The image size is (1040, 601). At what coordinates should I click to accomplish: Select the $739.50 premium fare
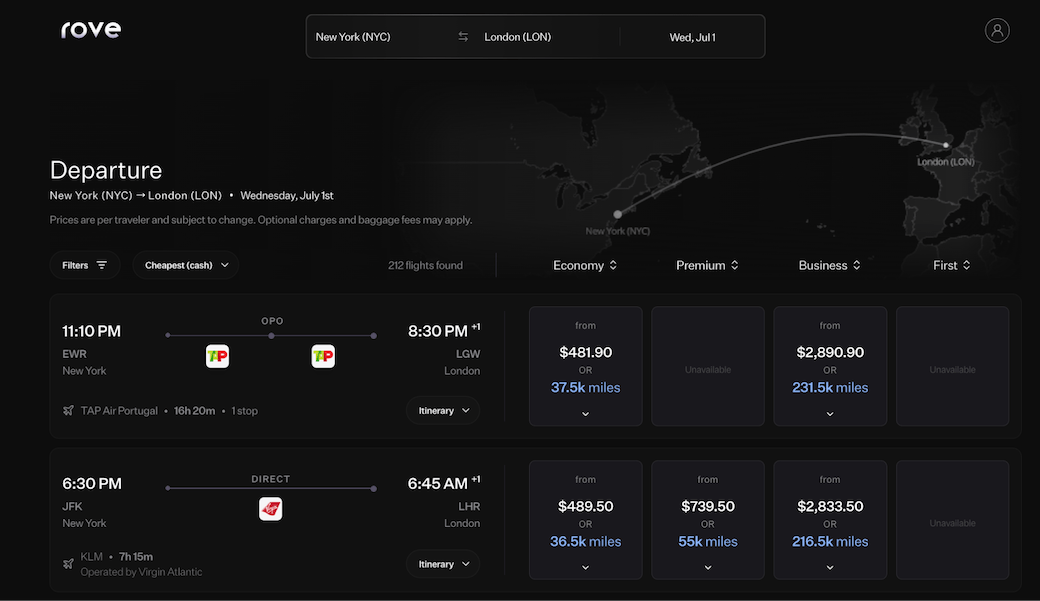point(707,520)
